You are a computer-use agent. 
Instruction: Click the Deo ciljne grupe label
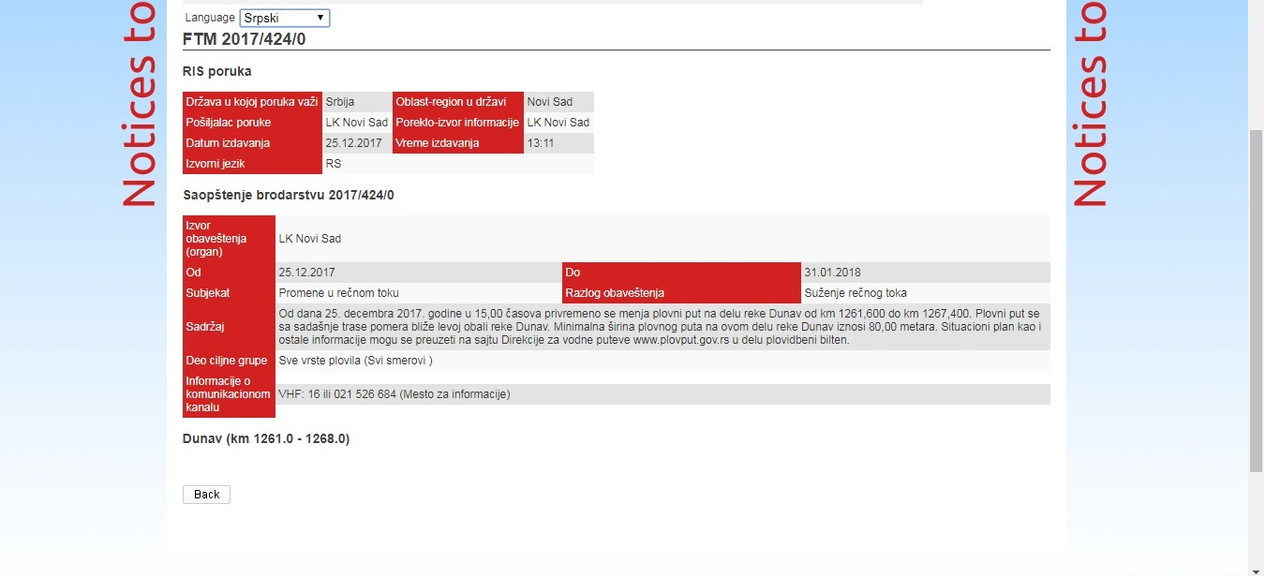(229, 360)
